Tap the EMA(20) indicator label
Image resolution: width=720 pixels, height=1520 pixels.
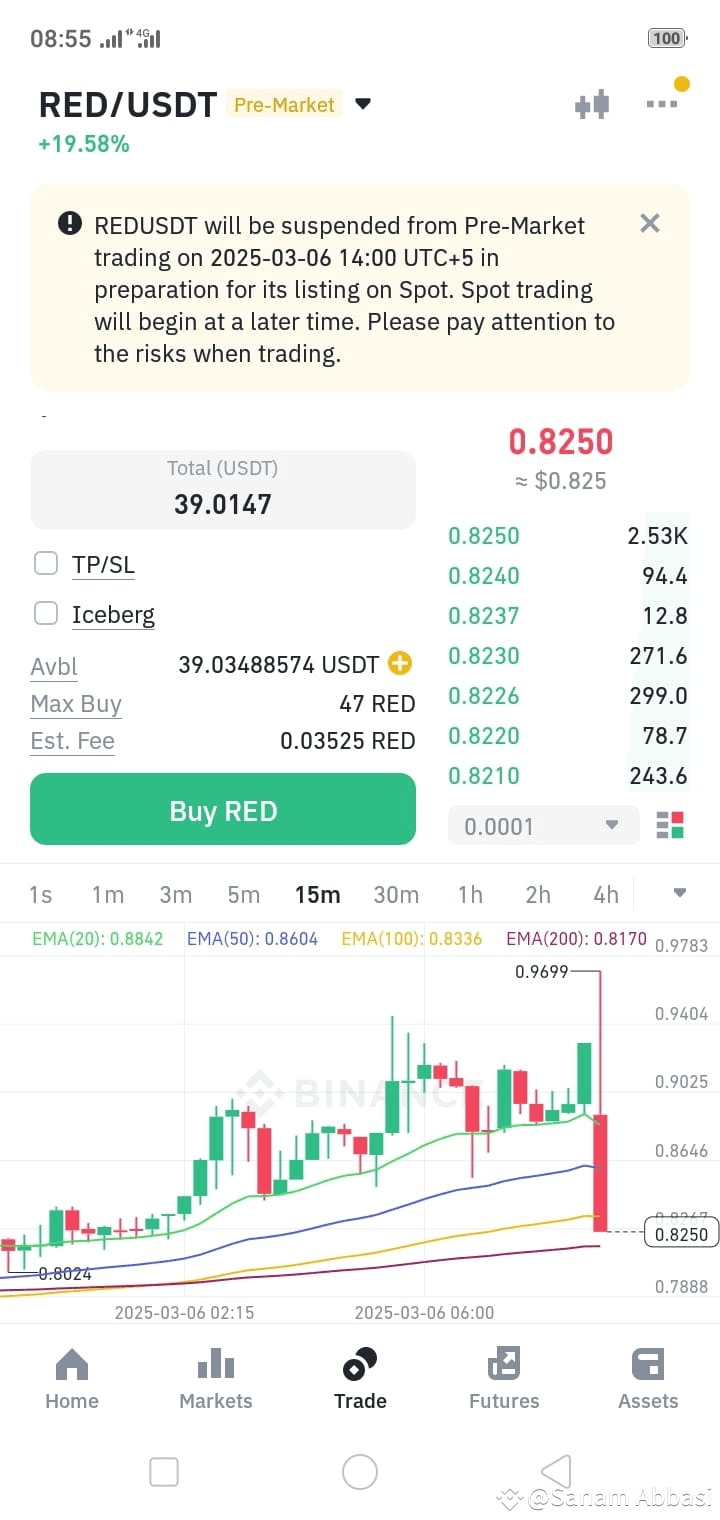97,939
